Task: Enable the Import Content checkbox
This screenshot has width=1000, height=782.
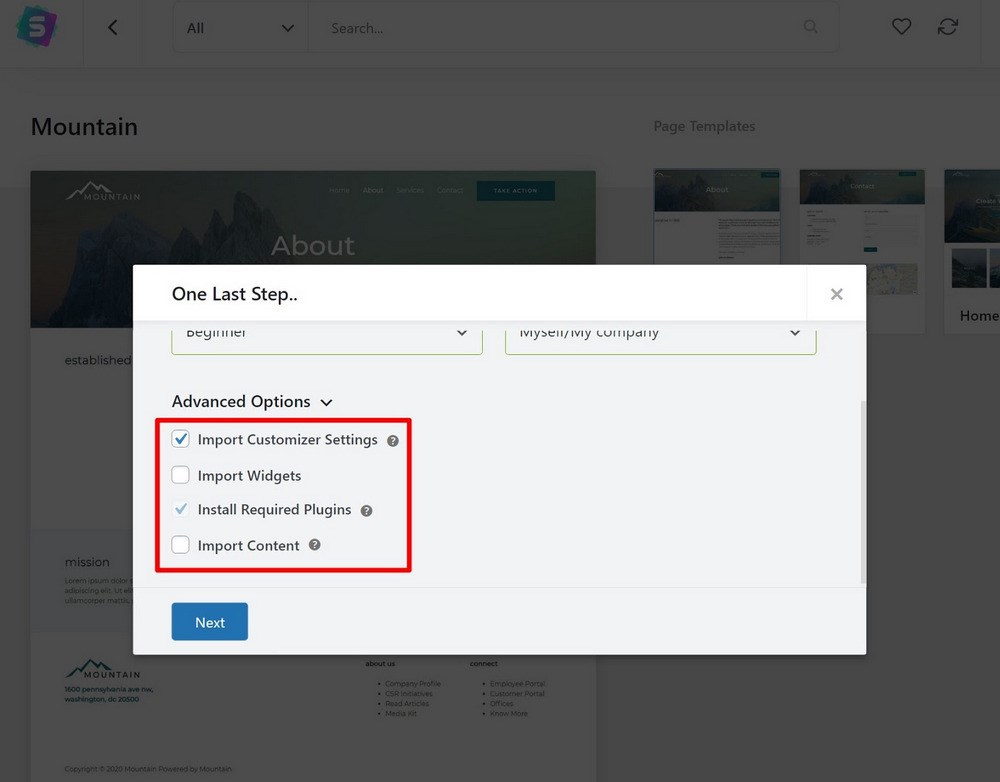Action: (180, 545)
